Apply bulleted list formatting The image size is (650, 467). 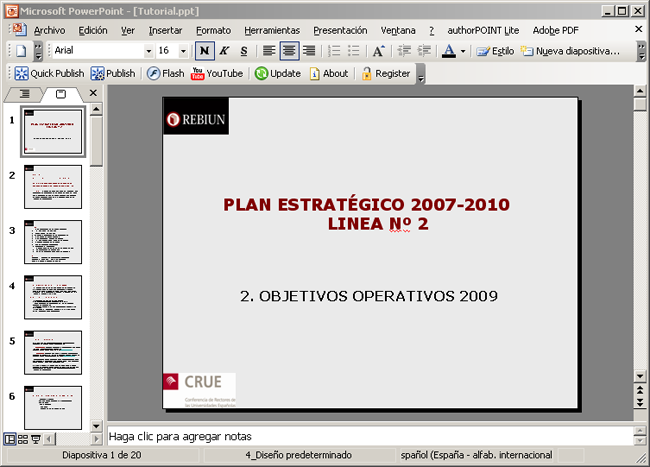point(354,51)
